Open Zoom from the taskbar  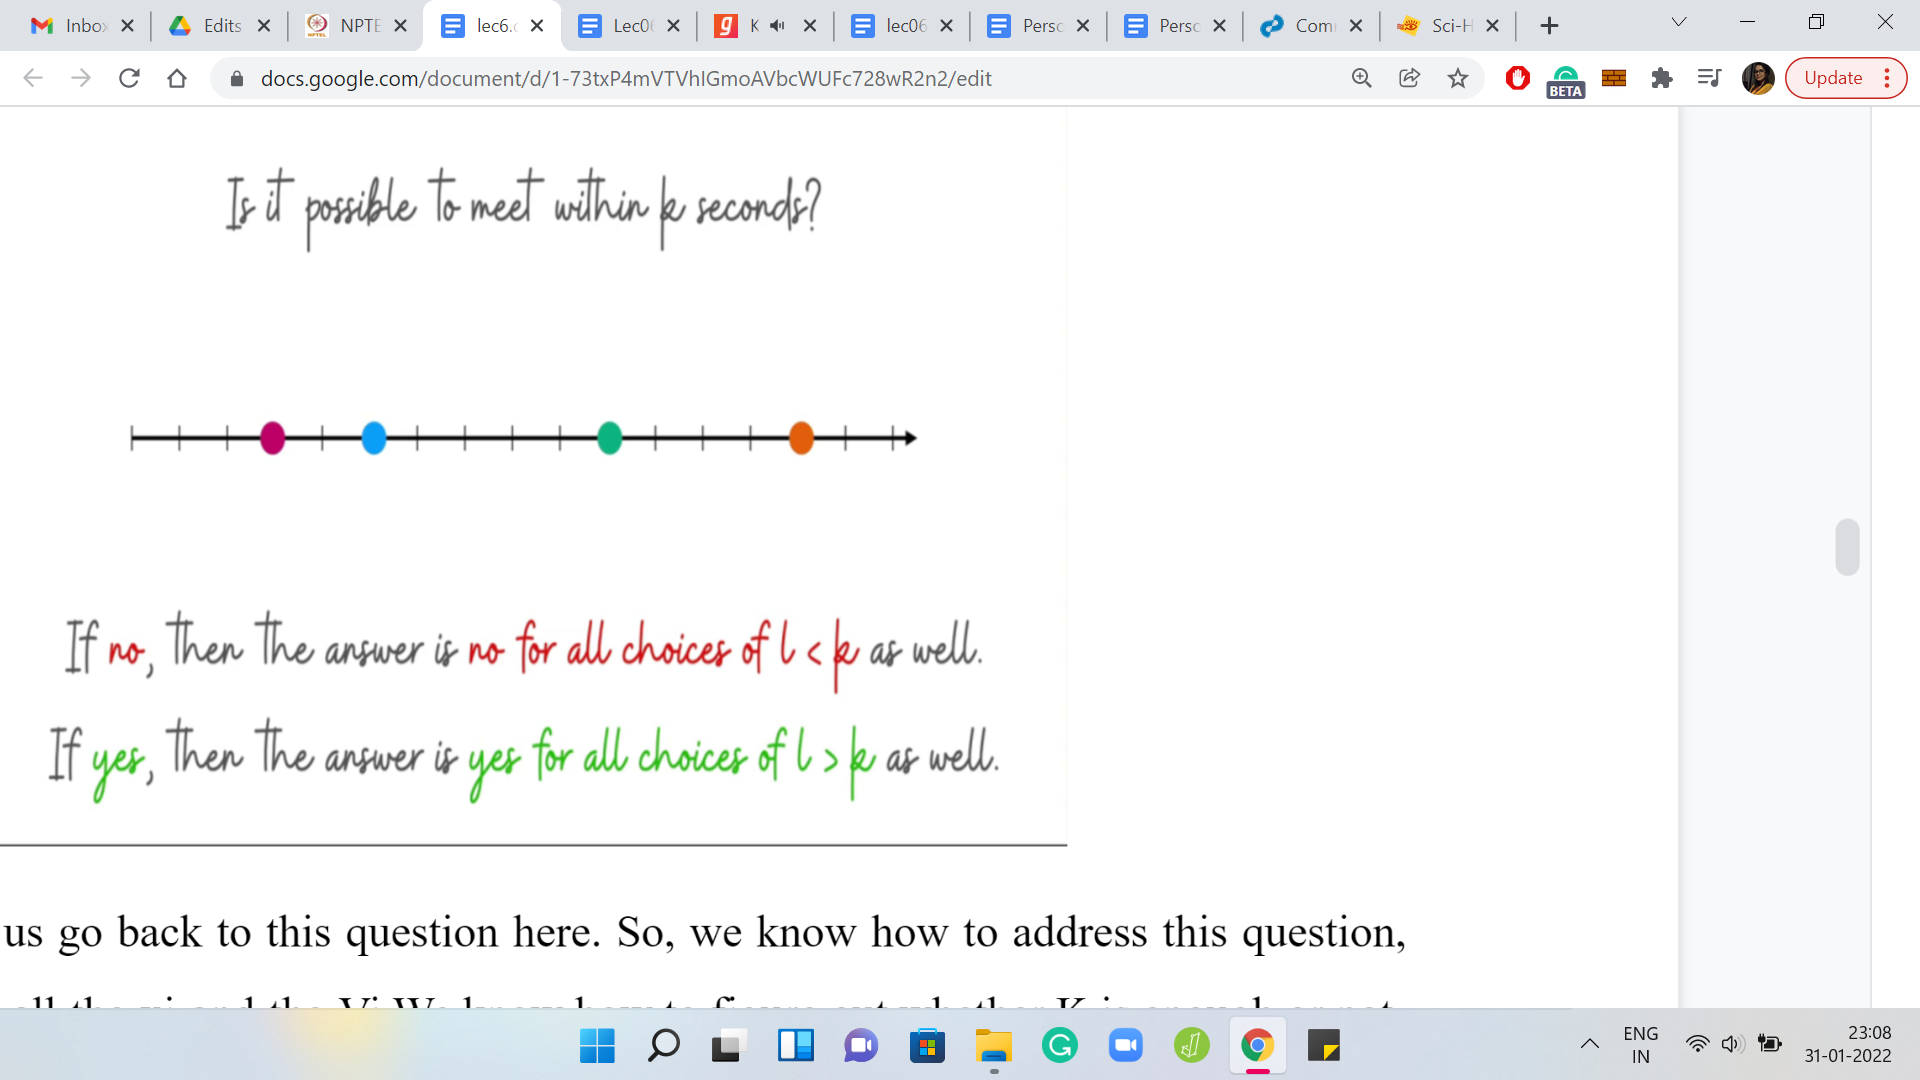(x=1125, y=1046)
